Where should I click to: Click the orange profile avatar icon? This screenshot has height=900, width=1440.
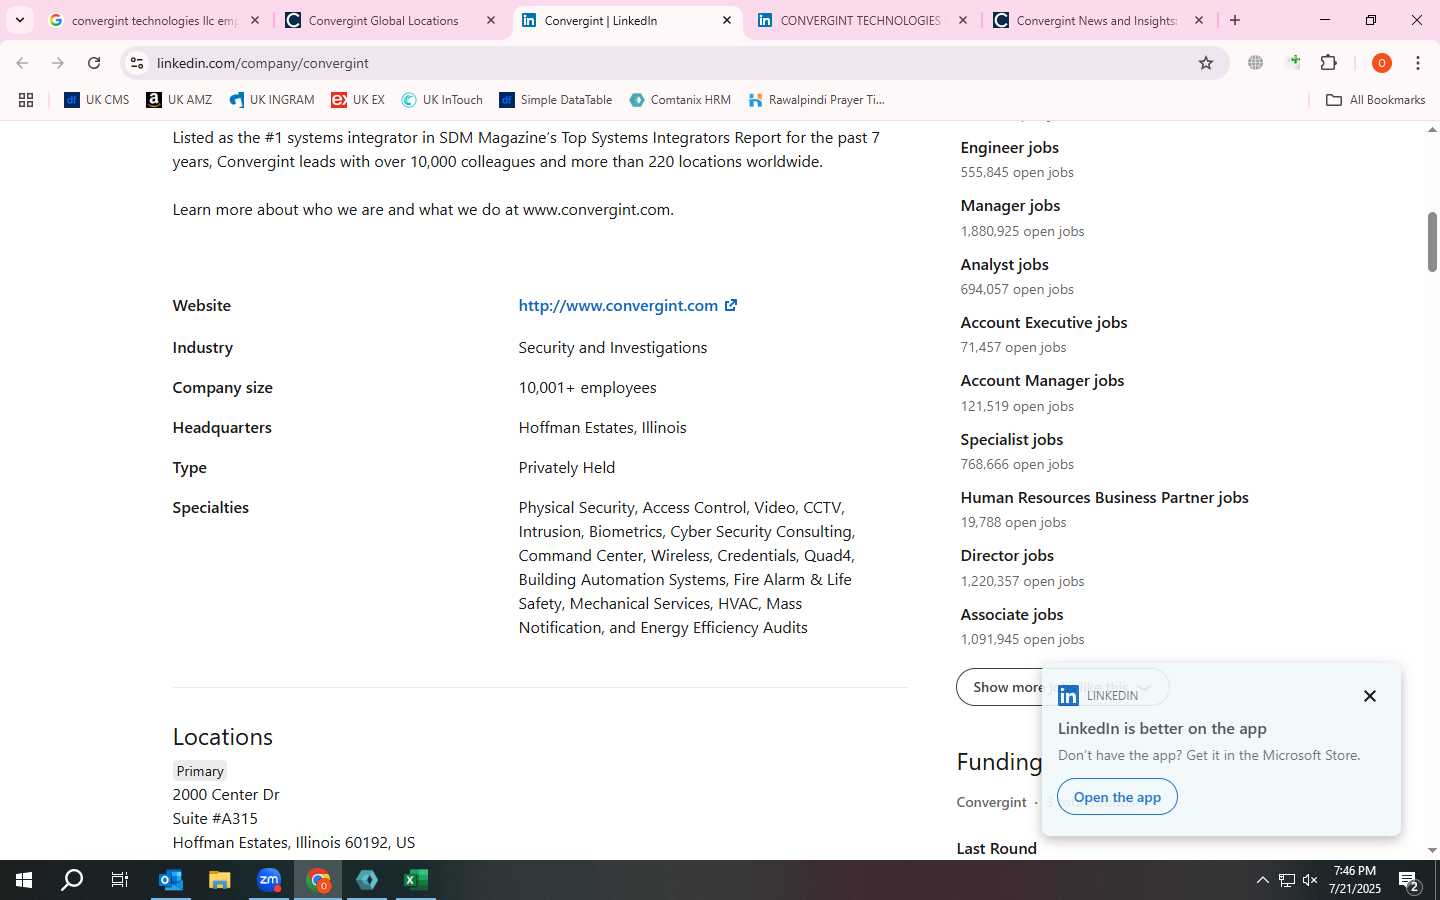[x=1382, y=63]
